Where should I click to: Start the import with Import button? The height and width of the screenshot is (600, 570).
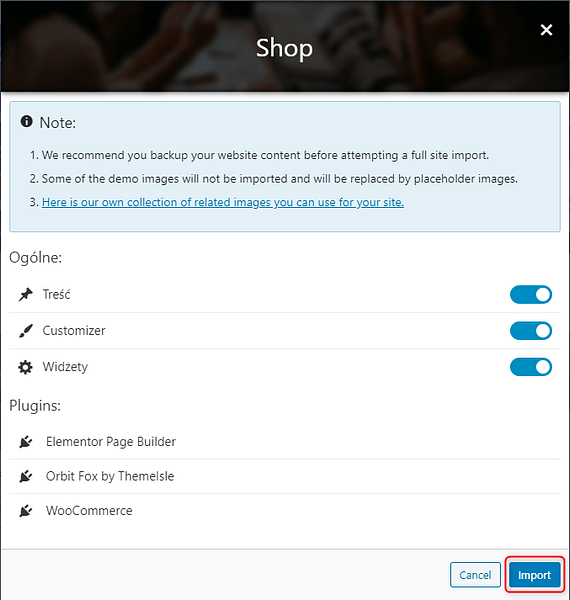click(x=534, y=575)
